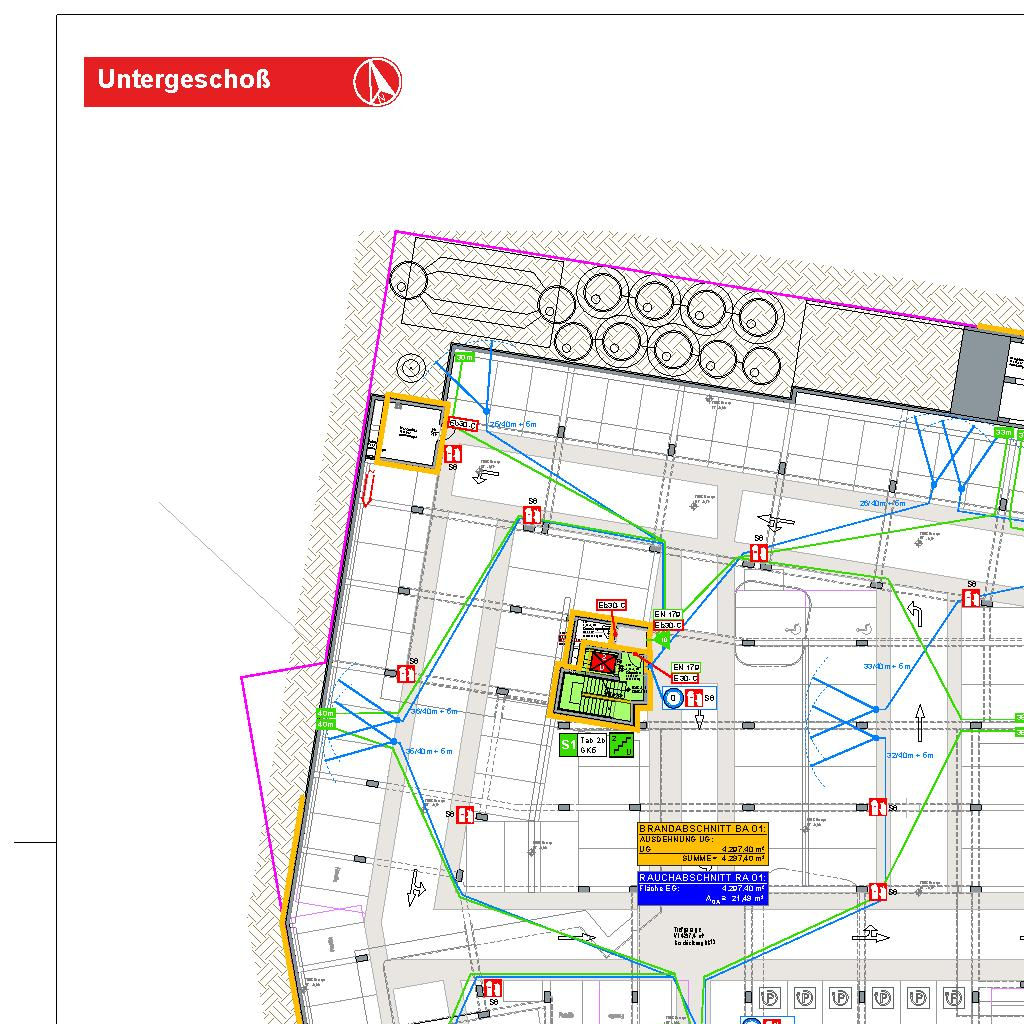Select the orange-outlined room at top left
This screenshot has width=1024, height=1024.
[408, 431]
